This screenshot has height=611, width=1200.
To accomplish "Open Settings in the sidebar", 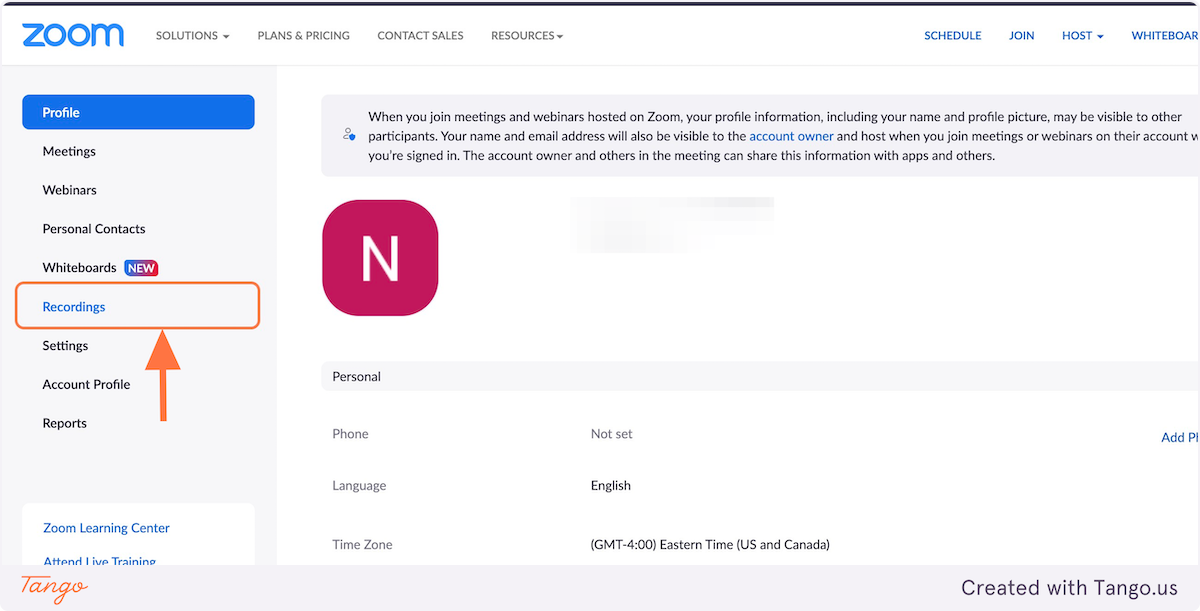I will 65,346.
